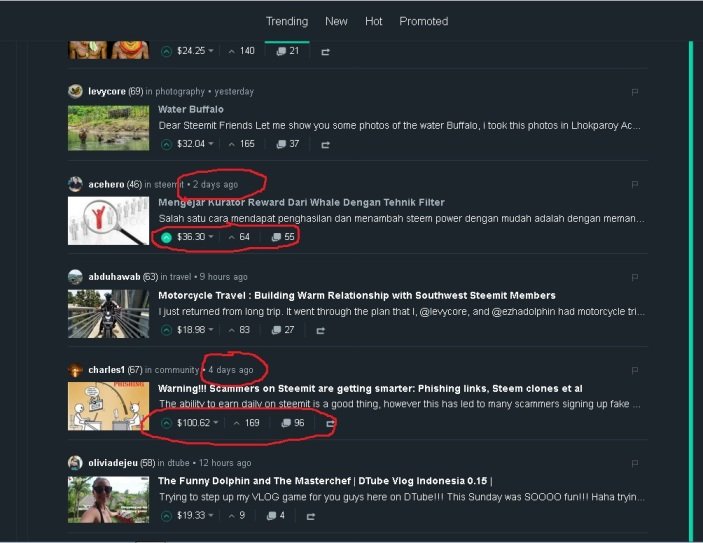Visit acehero's profile
The width and height of the screenshot is (703, 543).
tap(106, 184)
